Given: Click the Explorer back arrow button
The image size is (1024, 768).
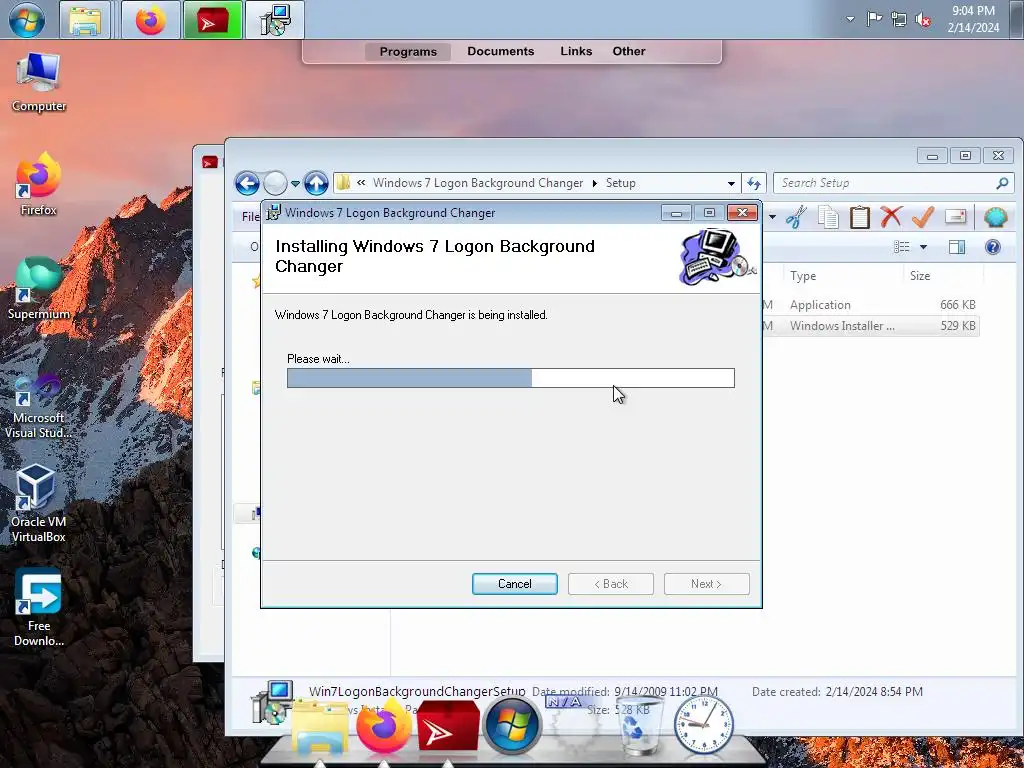Looking at the screenshot, I should (x=248, y=184).
